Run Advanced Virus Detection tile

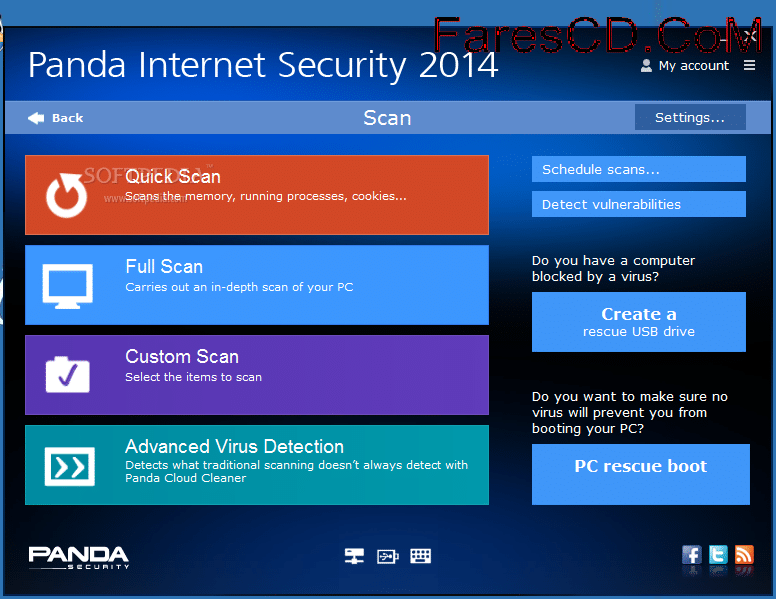[257, 465]
